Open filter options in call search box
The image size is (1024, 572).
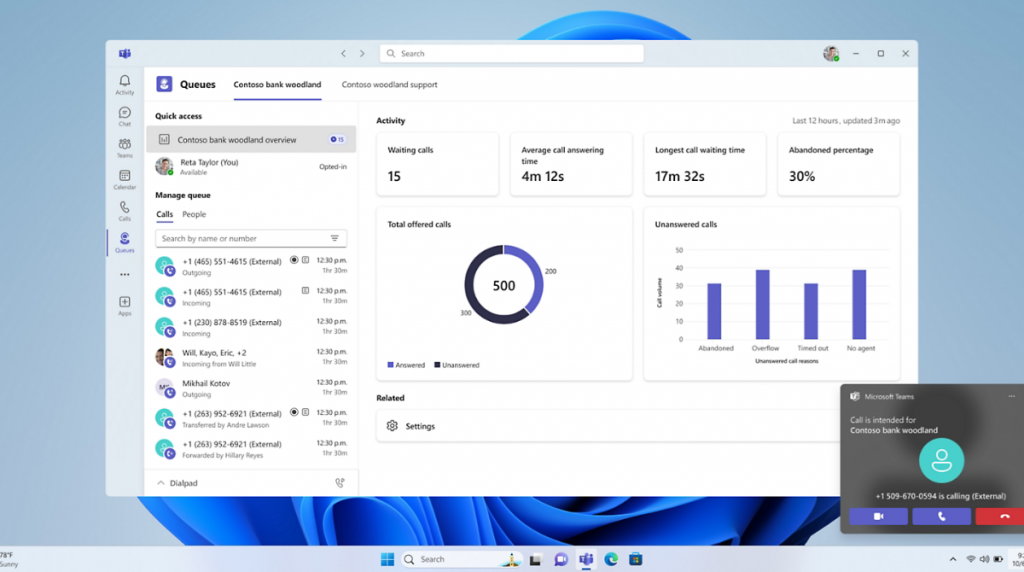pyautogui.click(x=334, y=238)
